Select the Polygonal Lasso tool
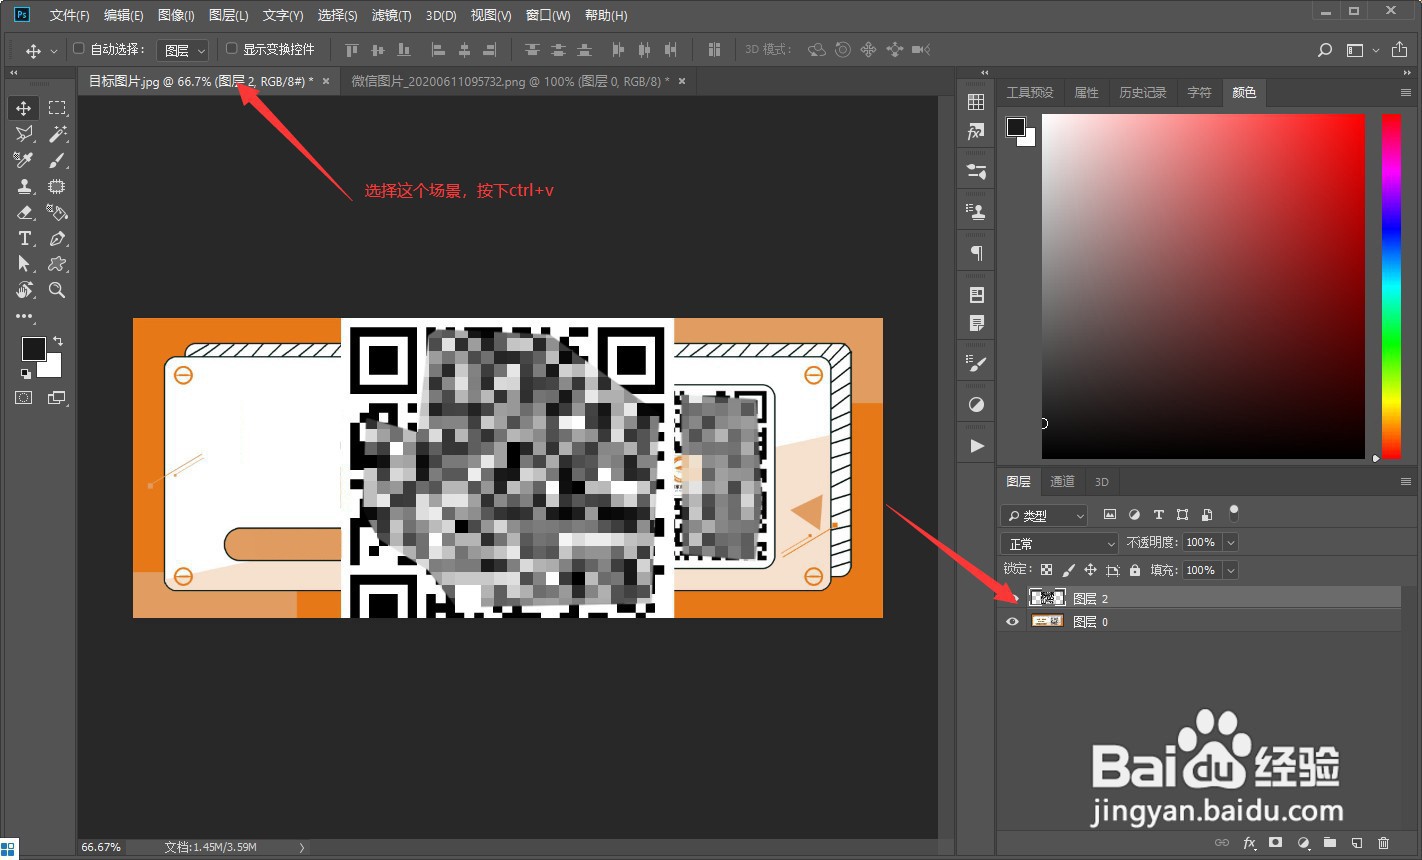Image resolution: width=1422 pixels, height=860 pixels. (x=24, y=134)
